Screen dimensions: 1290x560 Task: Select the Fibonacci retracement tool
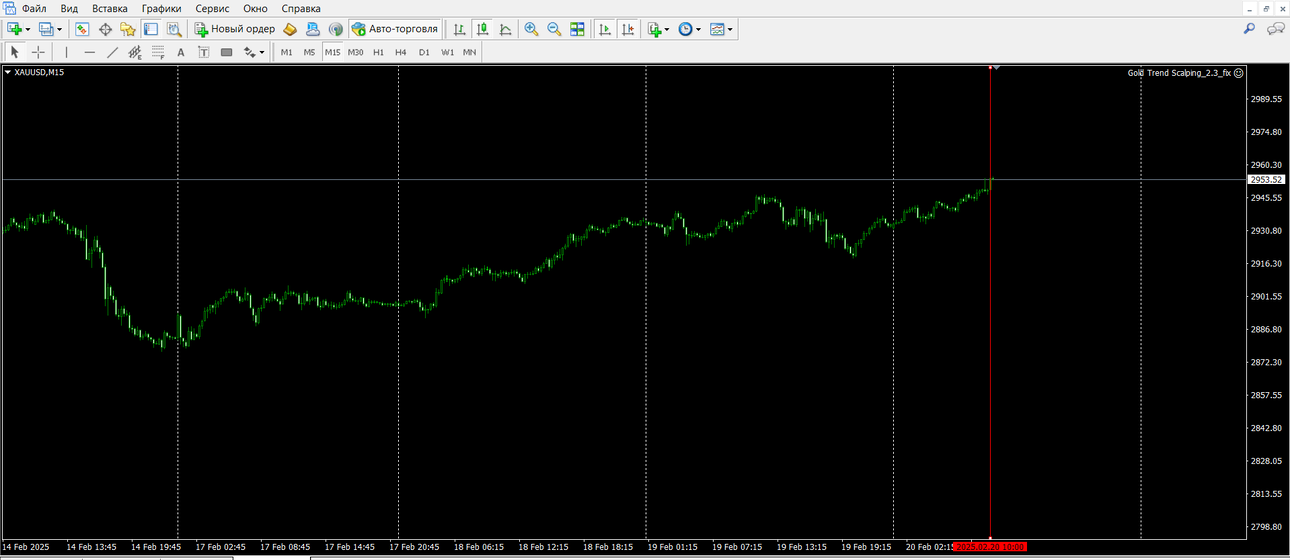pyautogui.click(x=158, y=52)
